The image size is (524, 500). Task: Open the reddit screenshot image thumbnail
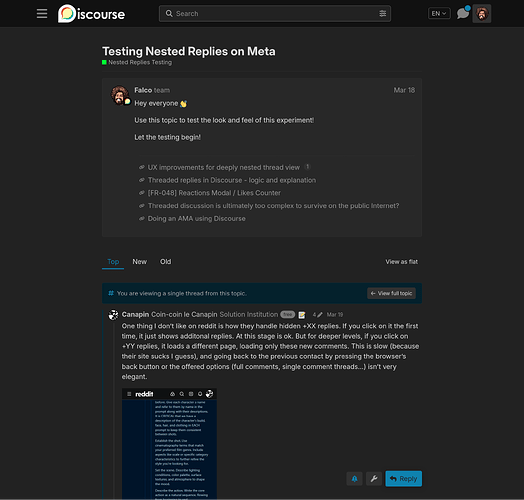(x=169, y=444)
